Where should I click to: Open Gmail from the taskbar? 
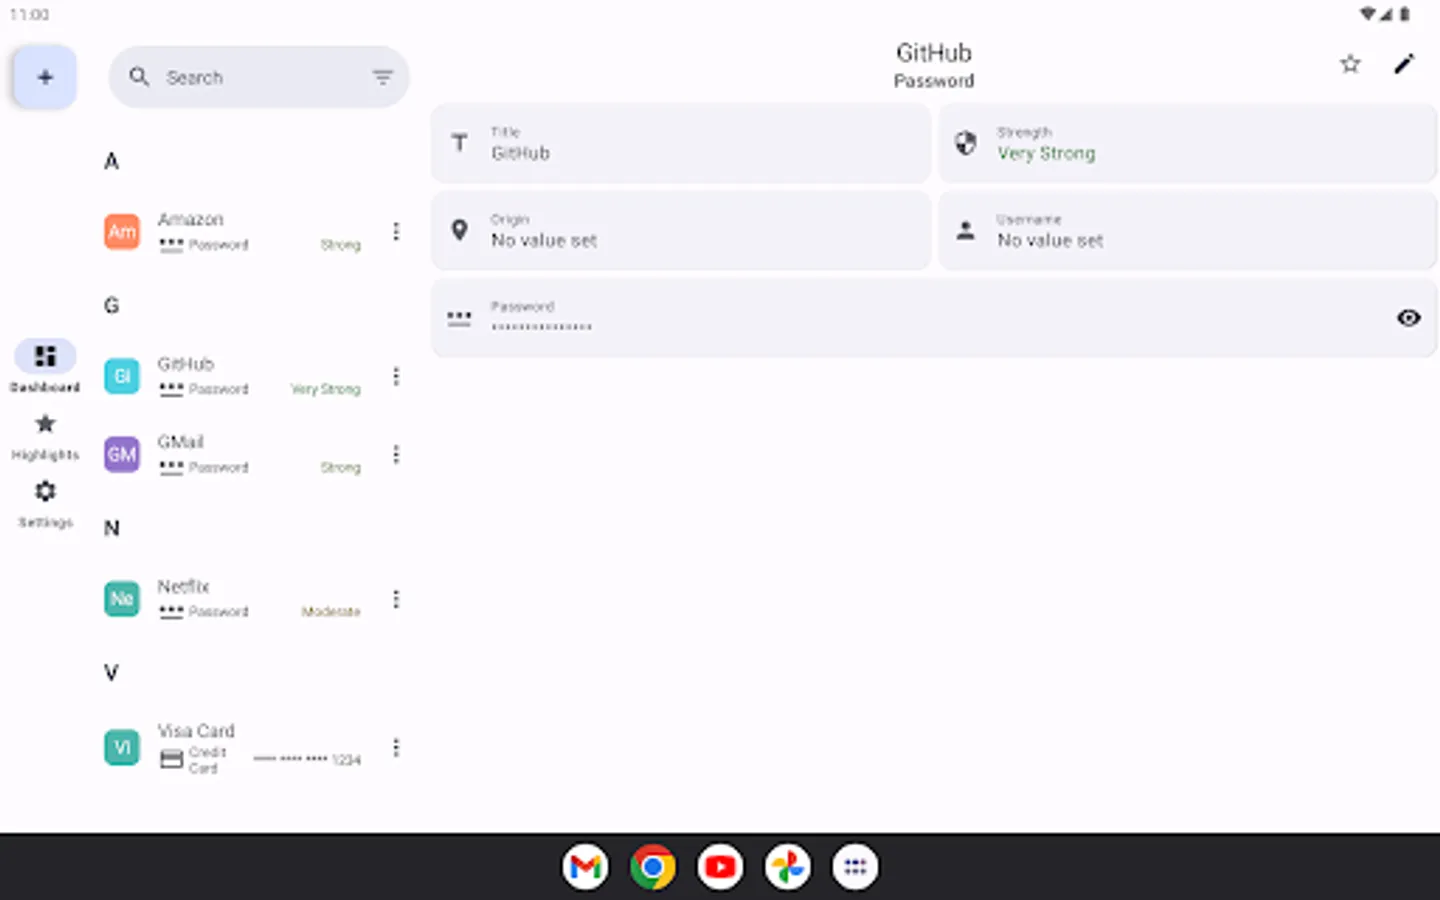point(585,867)
